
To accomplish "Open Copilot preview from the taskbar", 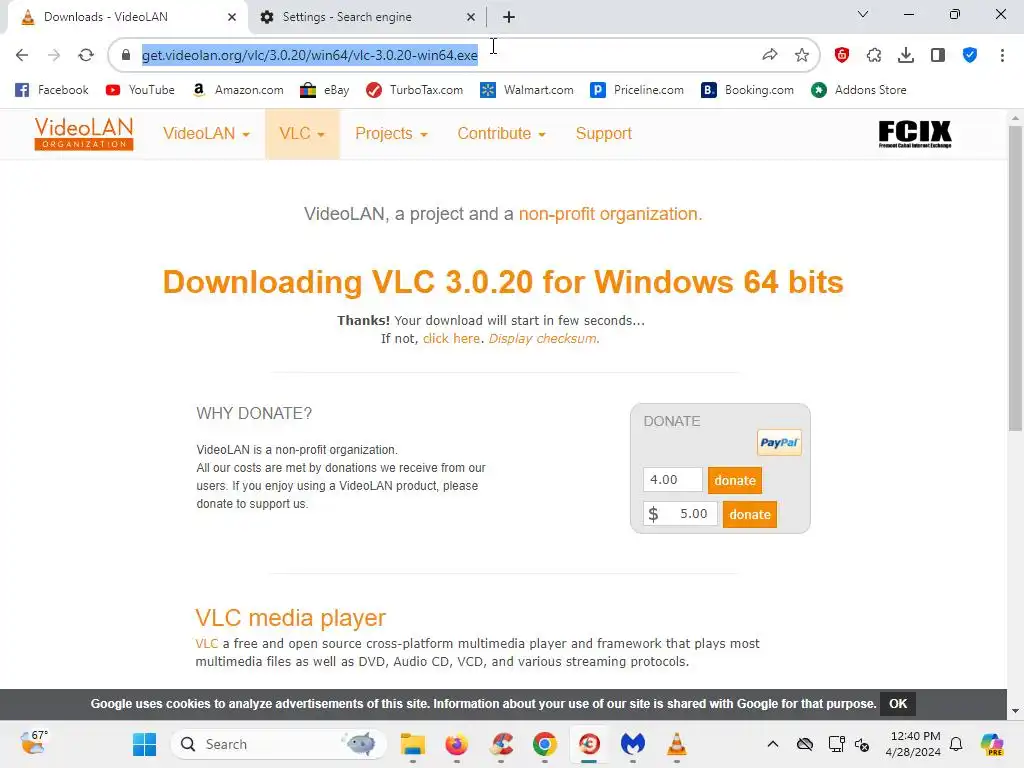I will click(992, 744).
